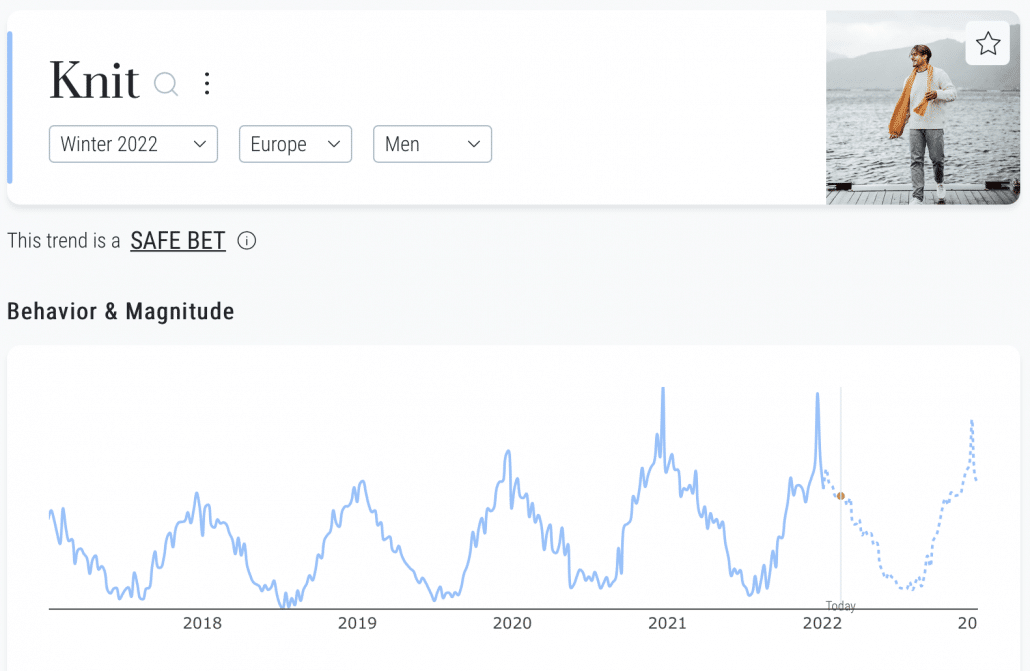Click the Today vertical line label
Image resolution: width=1030 pixels, height=671 pixels.
click(841, 606)
